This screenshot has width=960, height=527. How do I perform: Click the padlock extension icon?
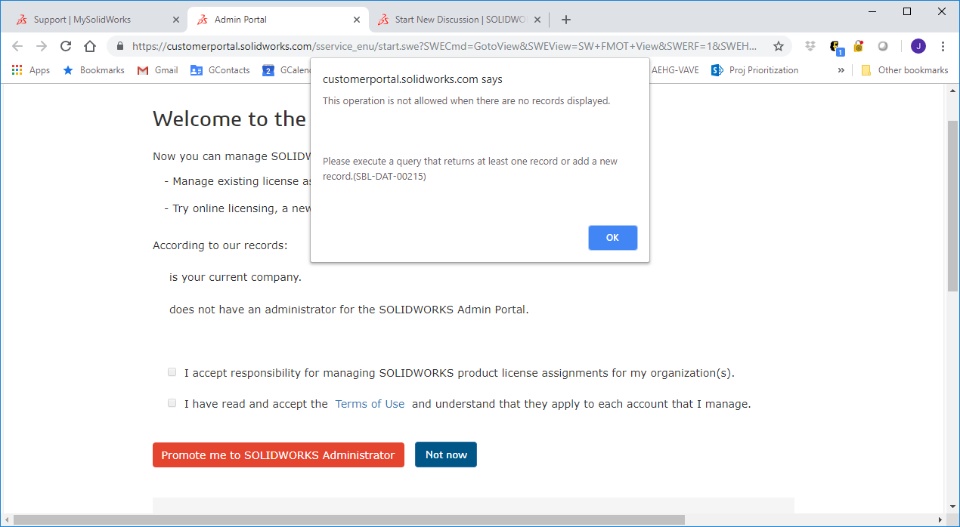click(x=858, y=46)
